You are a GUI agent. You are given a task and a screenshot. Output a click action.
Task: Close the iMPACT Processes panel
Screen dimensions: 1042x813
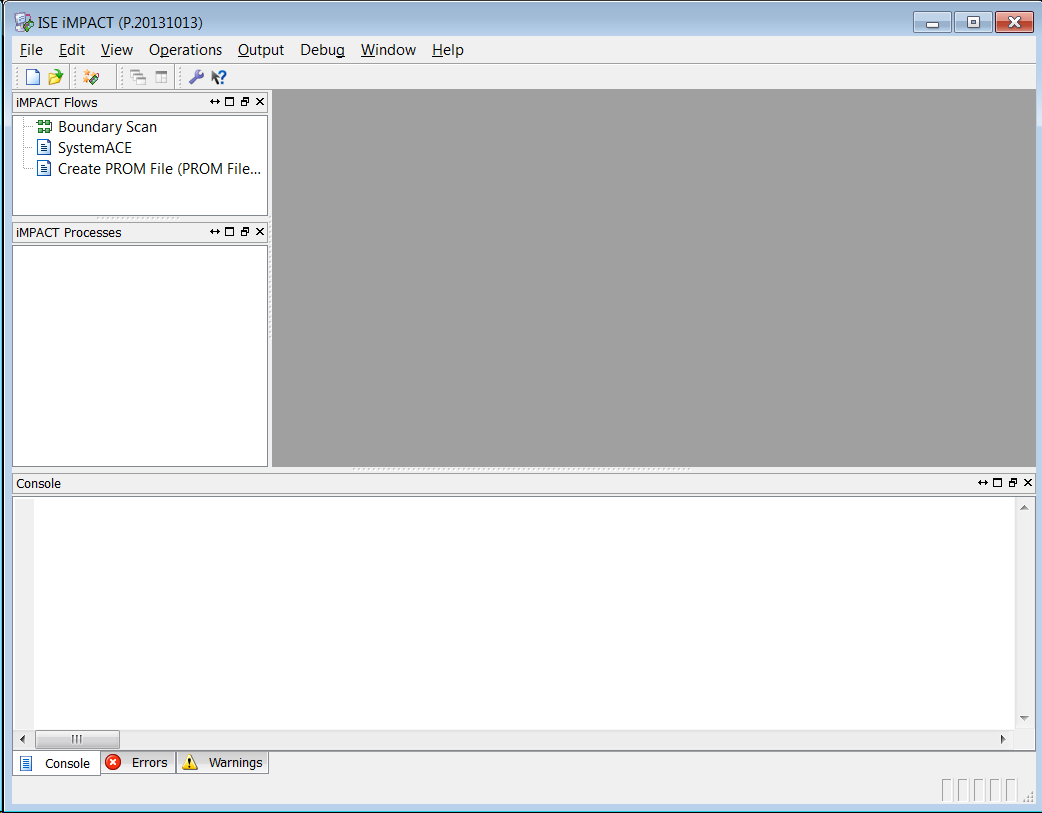[260, 231]
